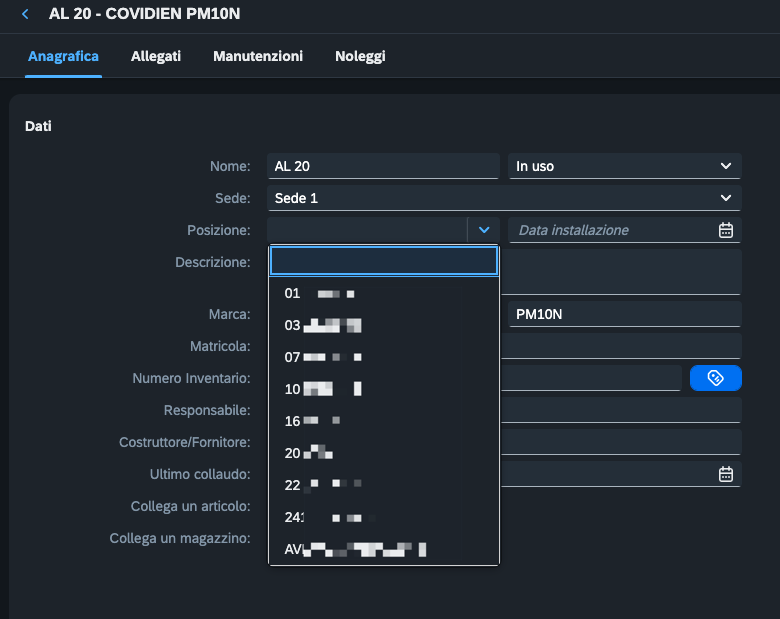Open the Manutenzioni tab
The image size is (780, 619).
coord(258,56)
